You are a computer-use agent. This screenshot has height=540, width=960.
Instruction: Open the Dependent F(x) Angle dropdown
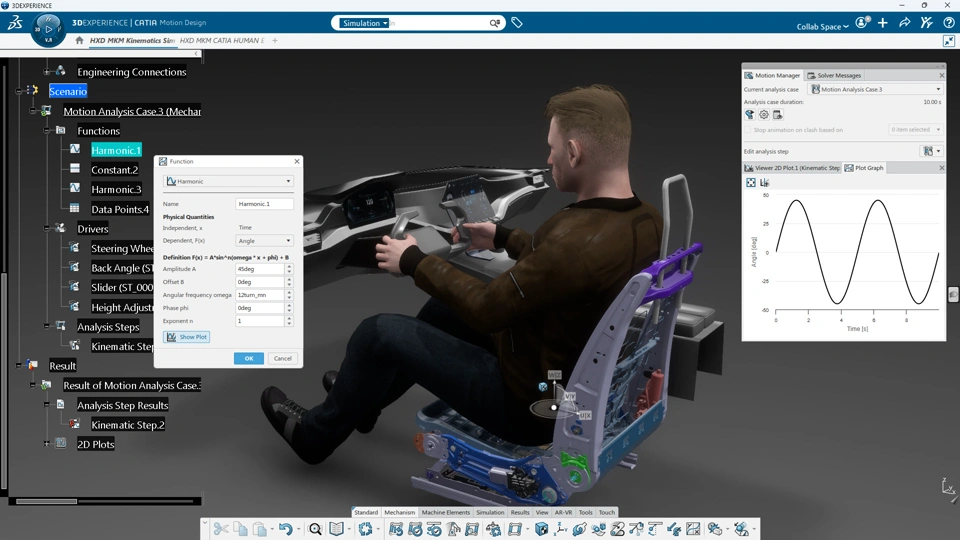pyautogui.click(x=264, y=241)
